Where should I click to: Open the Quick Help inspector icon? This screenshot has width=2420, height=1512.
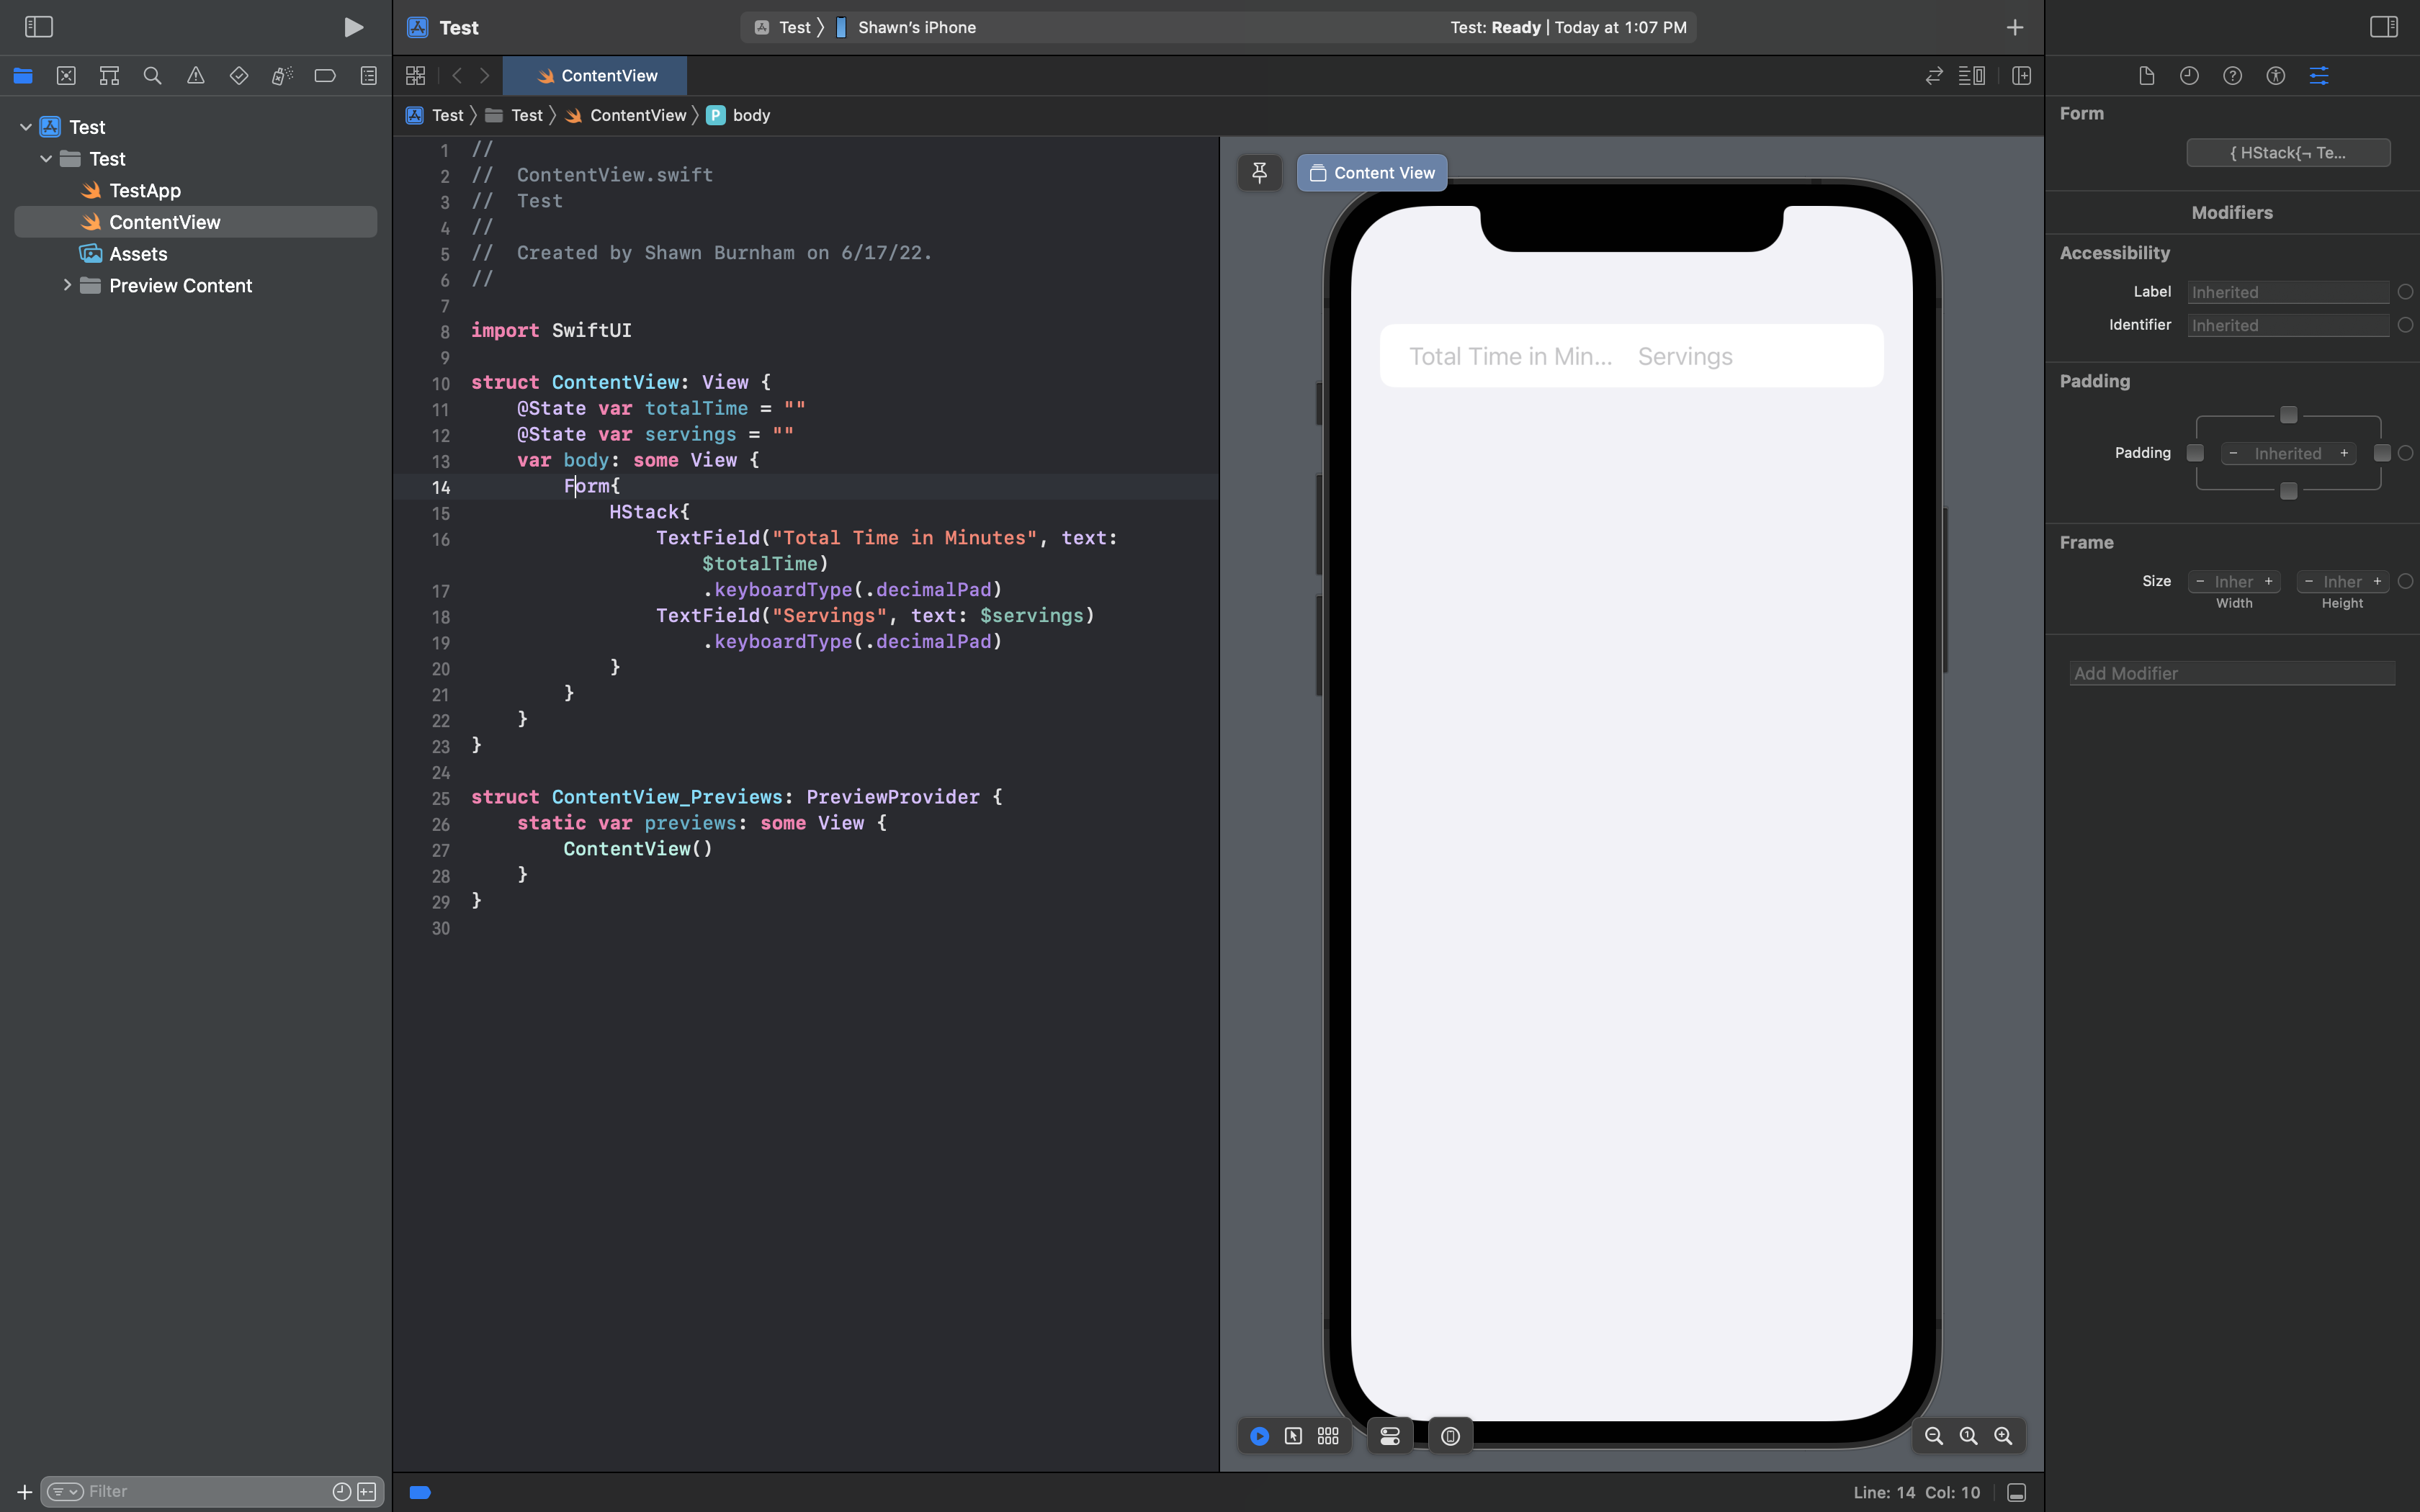[2232, 76]
